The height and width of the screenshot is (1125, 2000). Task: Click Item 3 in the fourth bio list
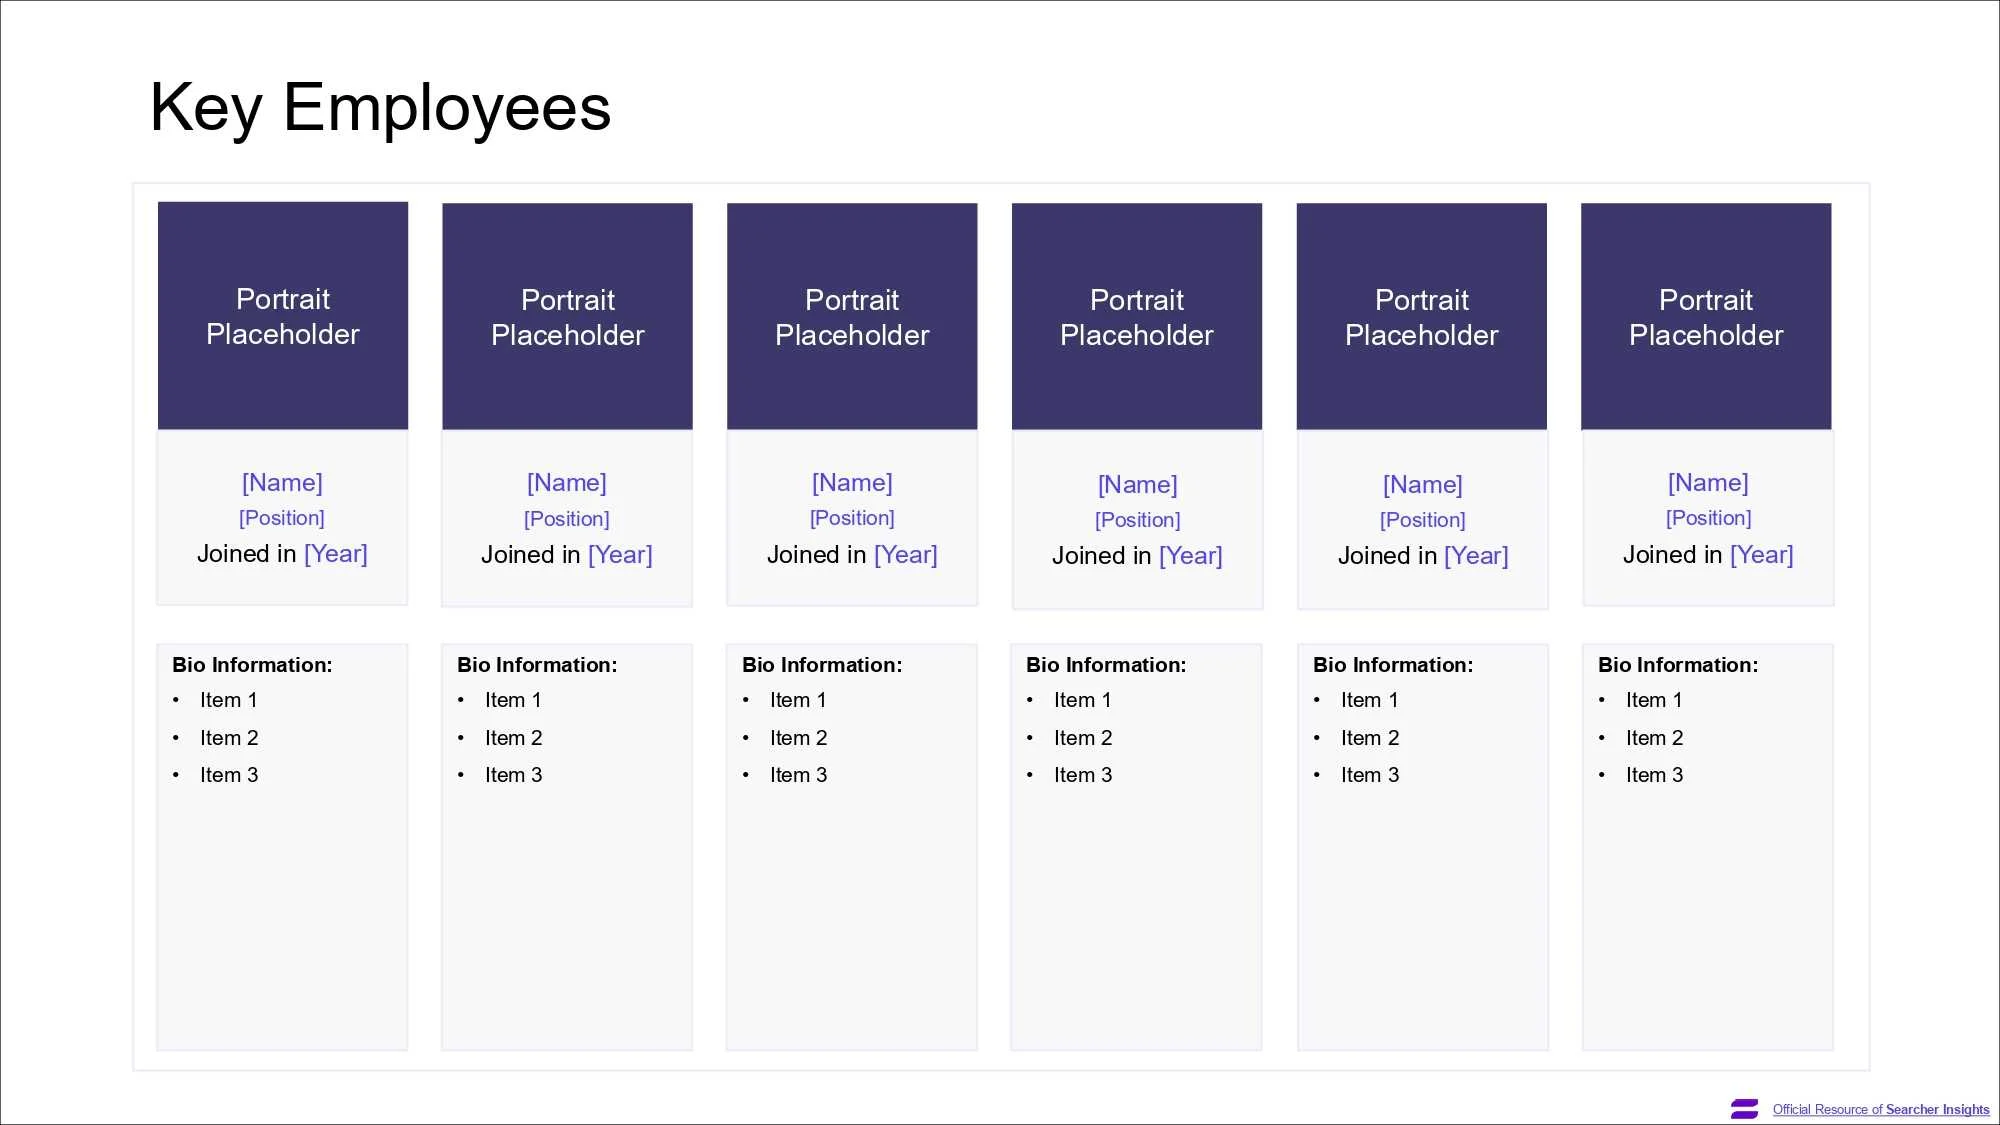click(1083, 775)
